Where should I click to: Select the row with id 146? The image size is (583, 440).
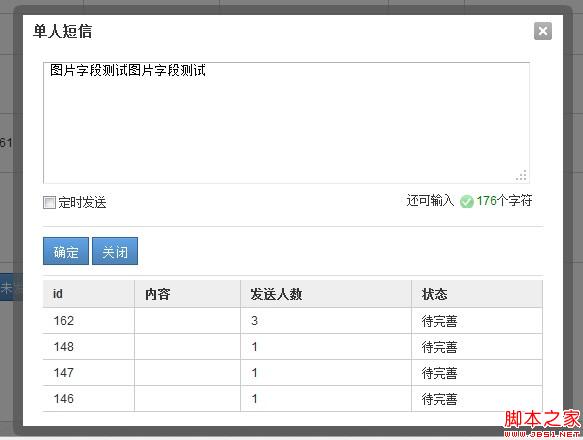[293, 399]
